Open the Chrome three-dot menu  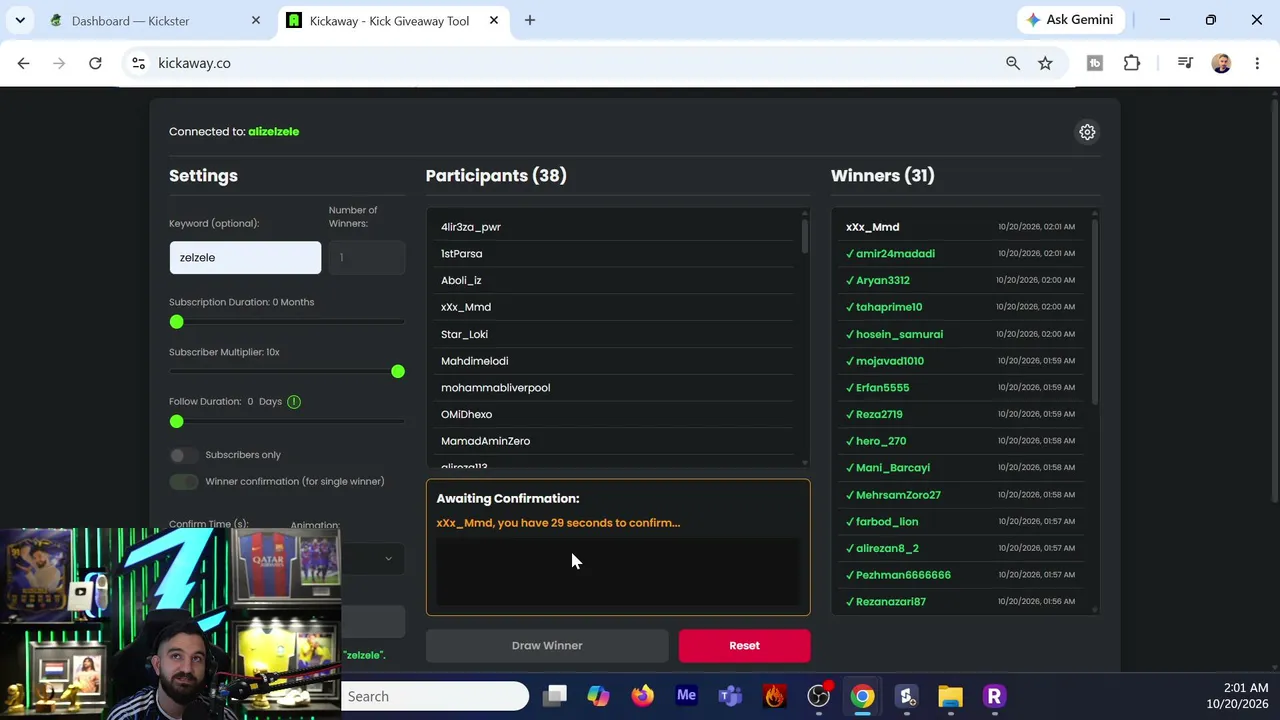coord(1257,63)
